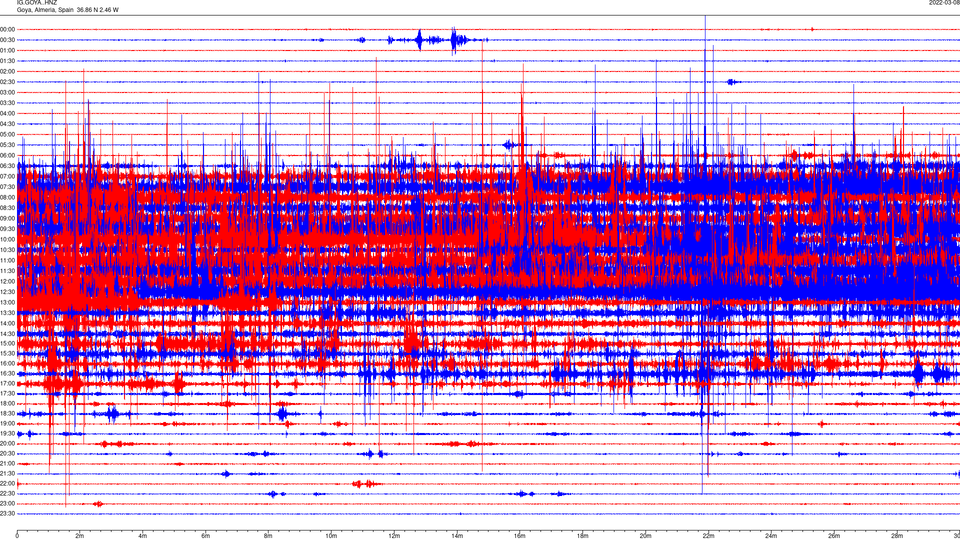This screenshot has width=960, height=540.
Task: Select the 02:30 time label
Action: coord(7,81)
